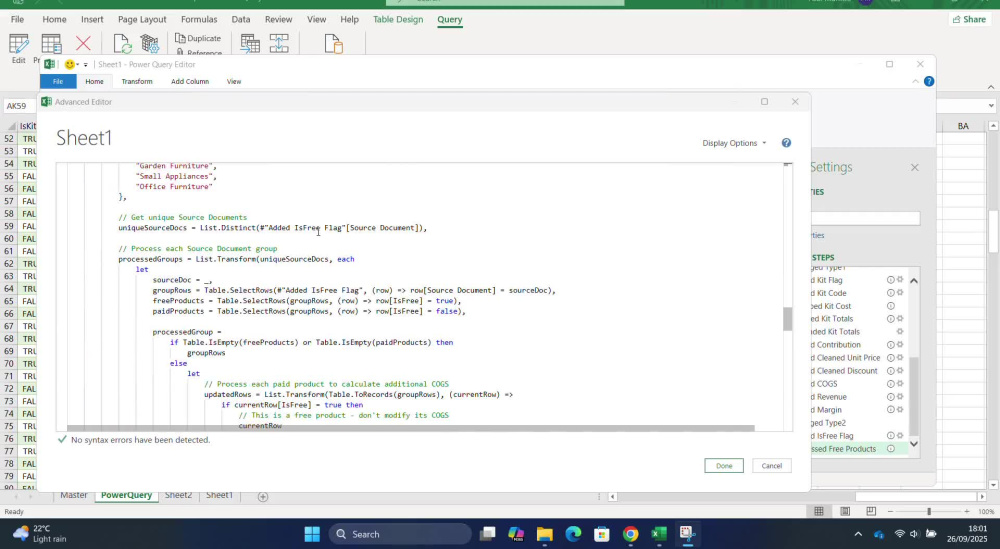Collapse the Excel ribbon chevron
Viewport: 1000px width, 549px height.
990,87
